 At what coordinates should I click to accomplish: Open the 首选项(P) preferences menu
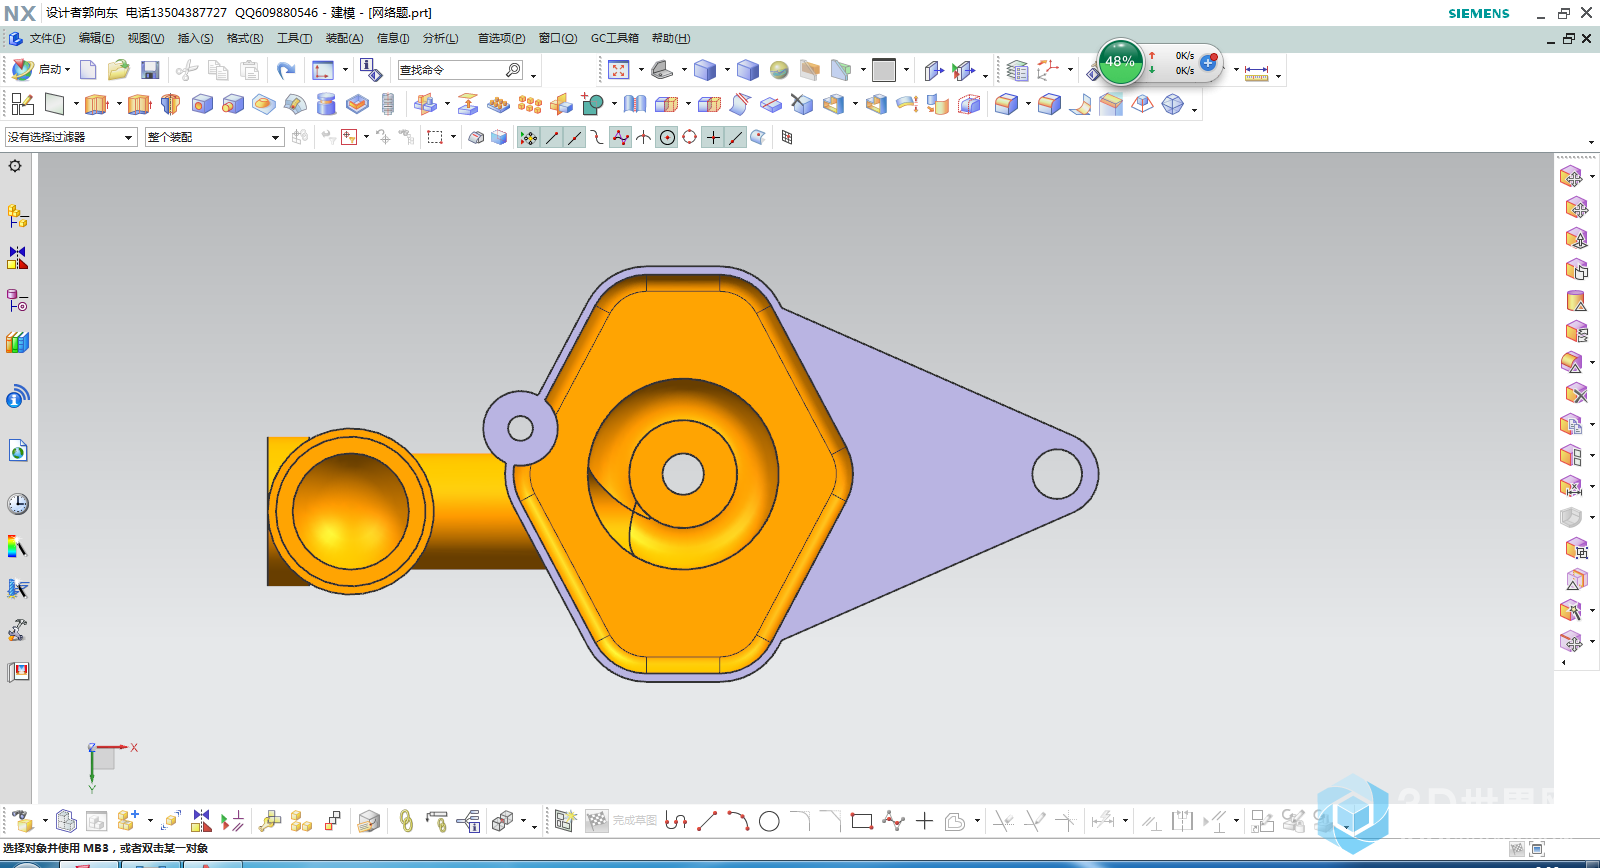[501, 38]
